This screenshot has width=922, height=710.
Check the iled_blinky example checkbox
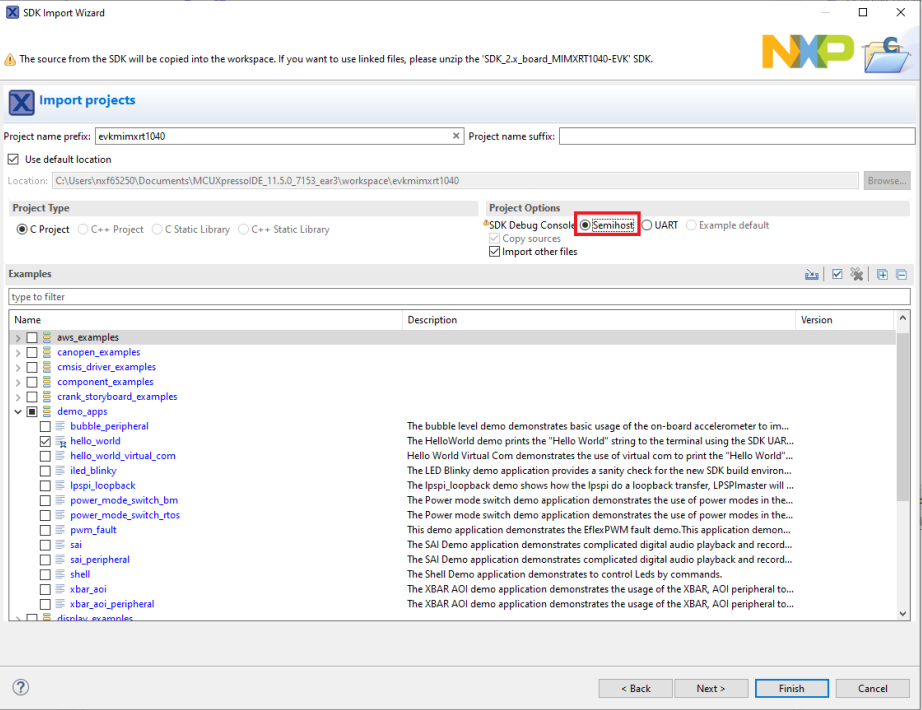[45, 471]
